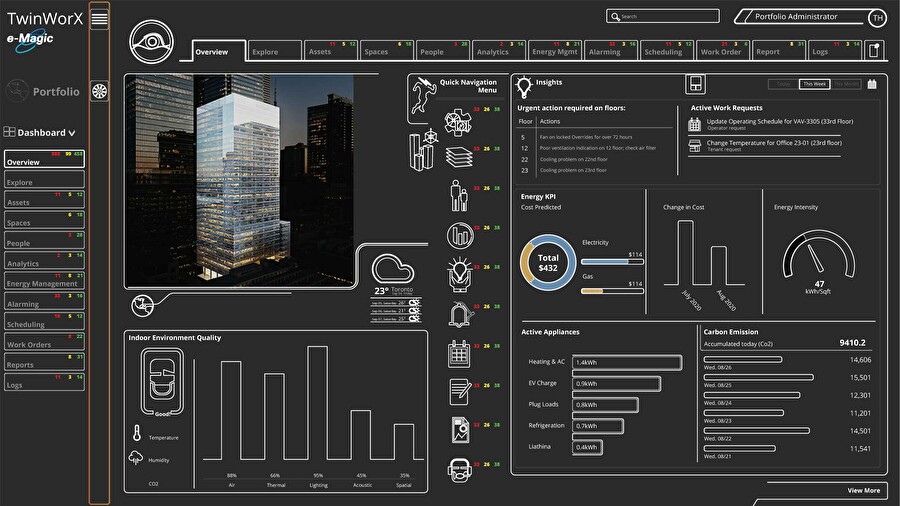This screenshot has height=506, width=900.
Task: Click the globe icon below building image
Action: tap(142, 305)
